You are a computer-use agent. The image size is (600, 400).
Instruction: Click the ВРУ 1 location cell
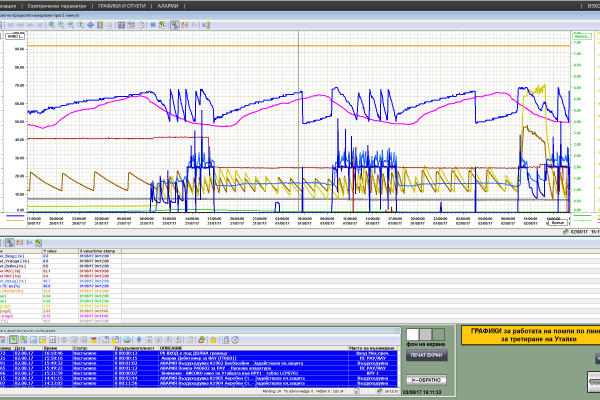click(372, 373)
